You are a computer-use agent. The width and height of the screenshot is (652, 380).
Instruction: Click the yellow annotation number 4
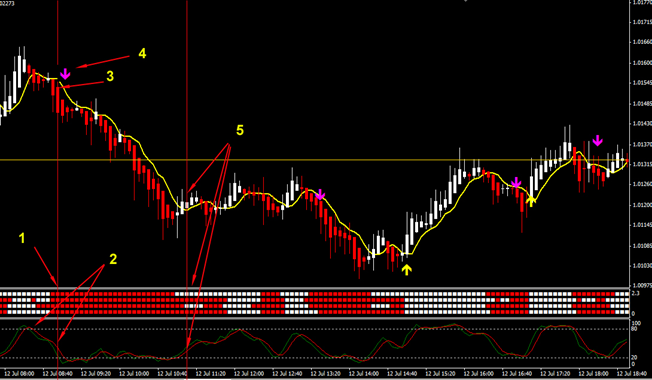pos(142,54)
